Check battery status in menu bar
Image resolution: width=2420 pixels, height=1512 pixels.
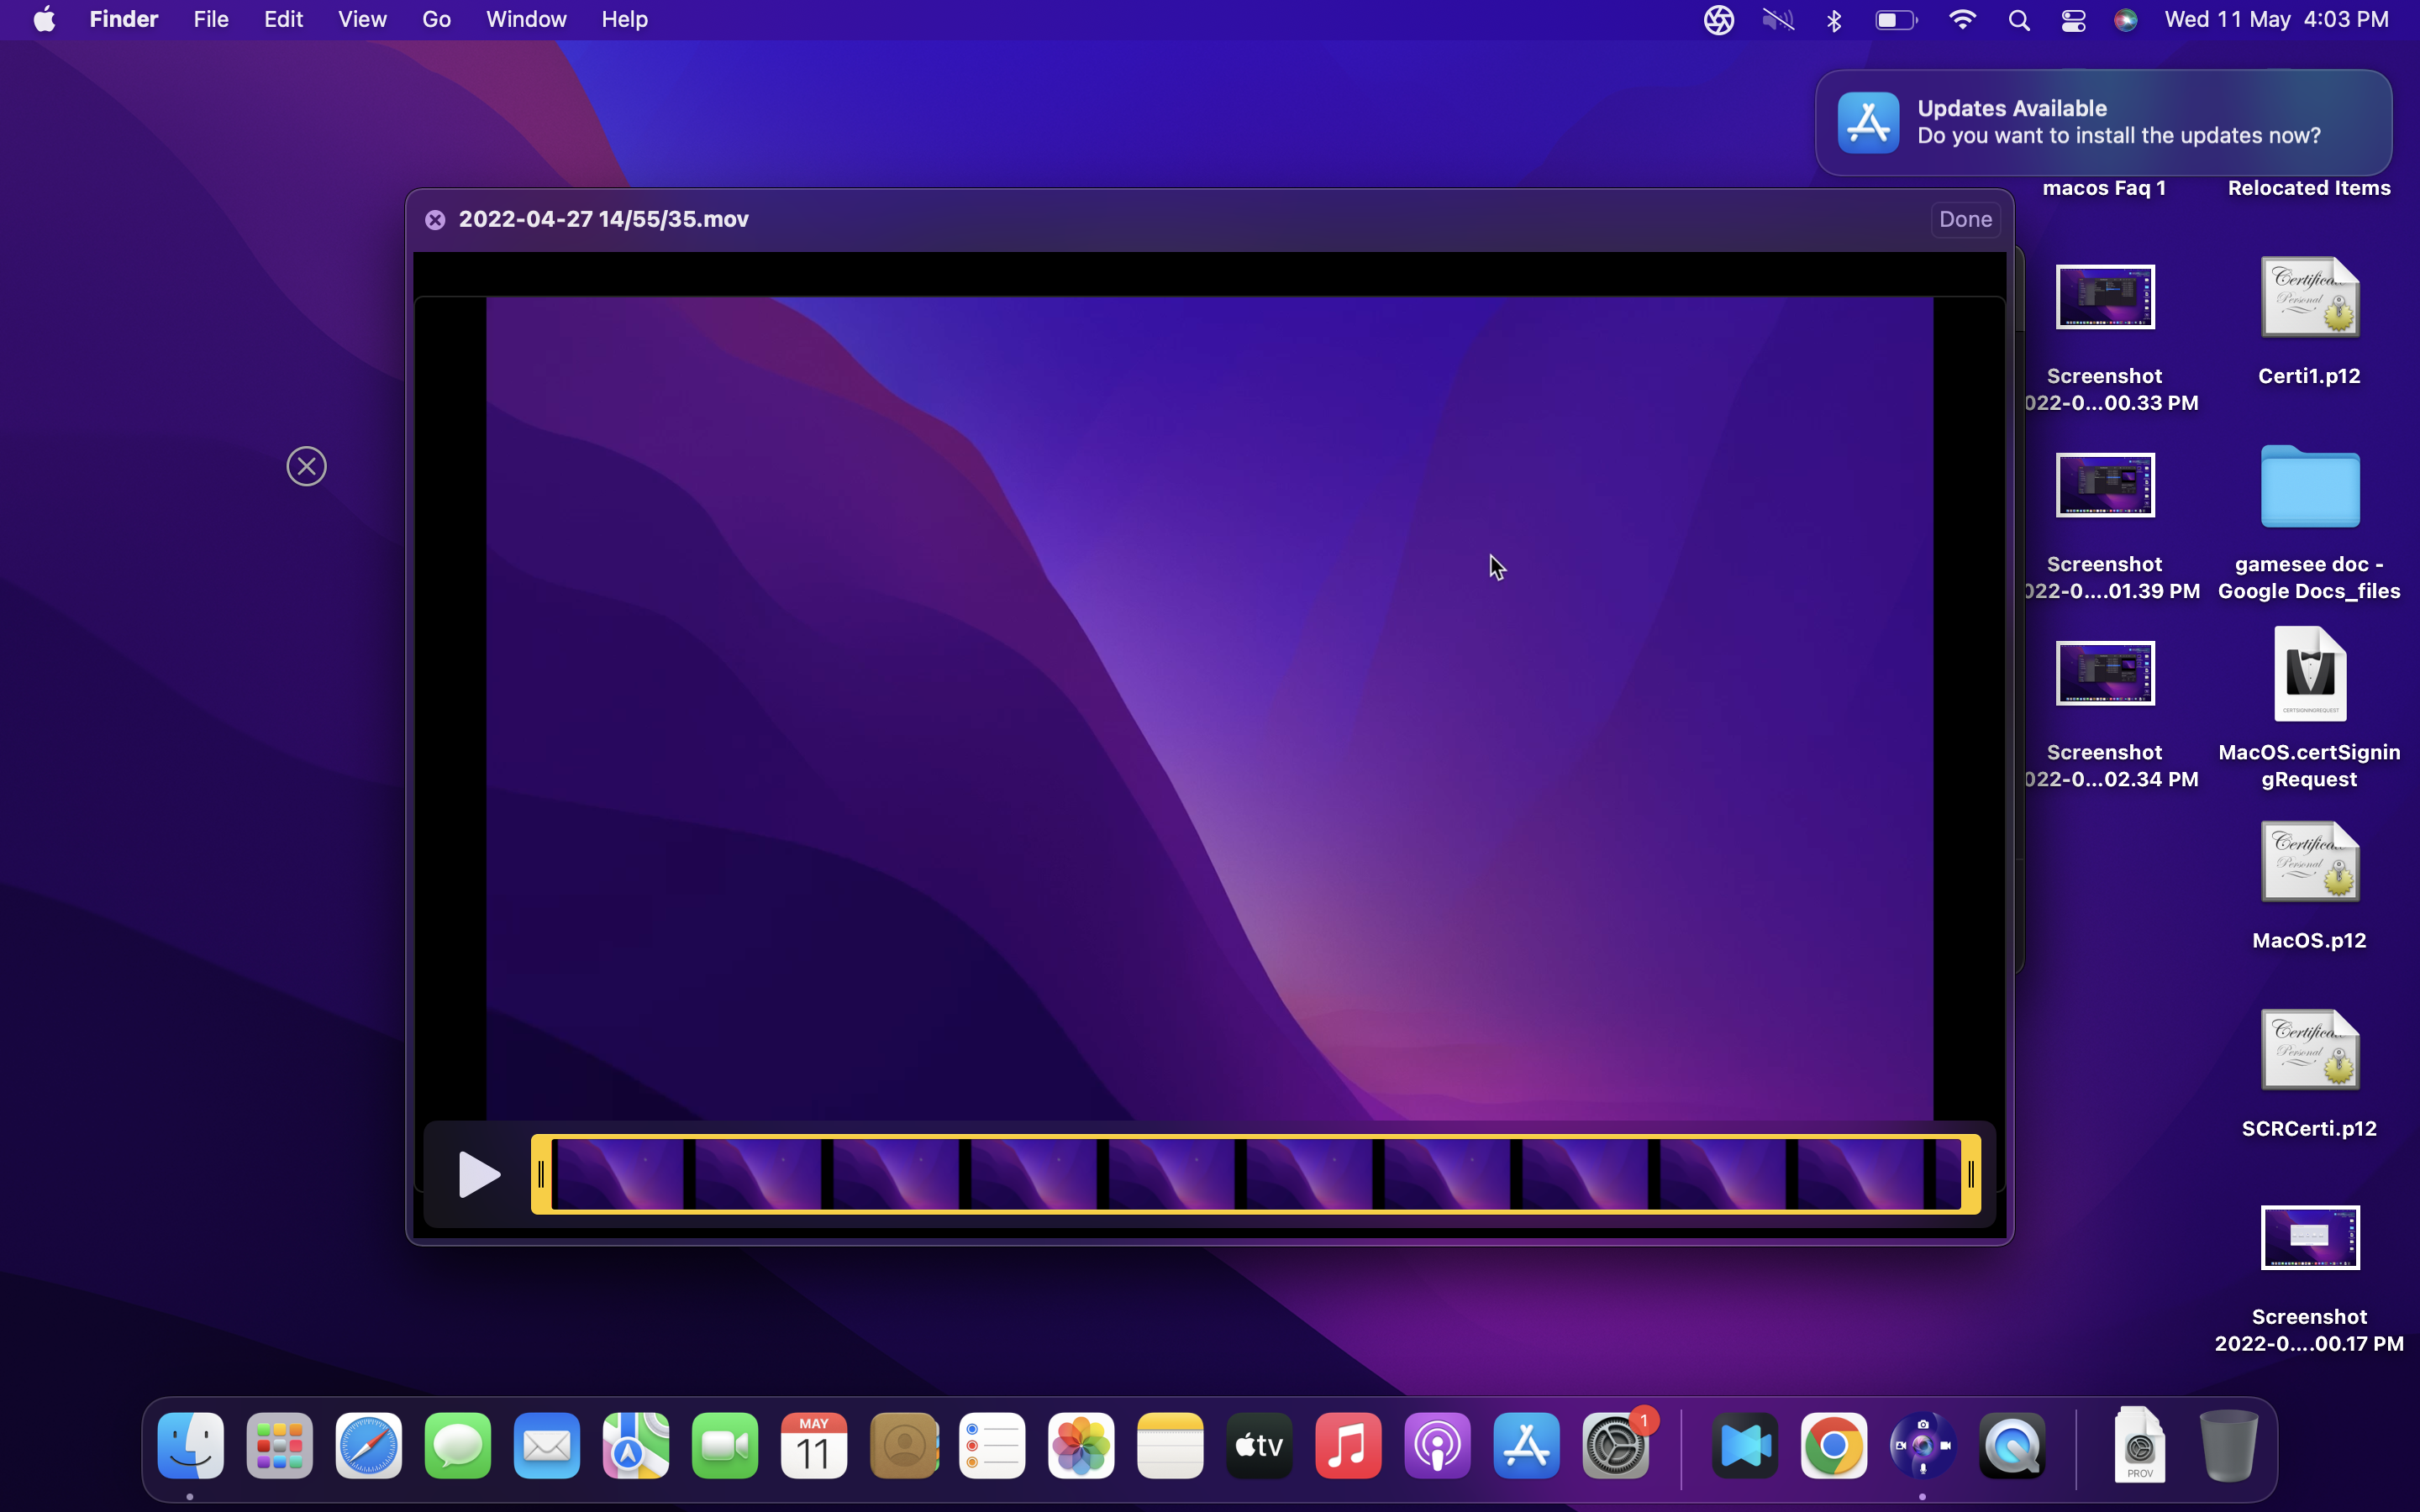click(1895, 20)
